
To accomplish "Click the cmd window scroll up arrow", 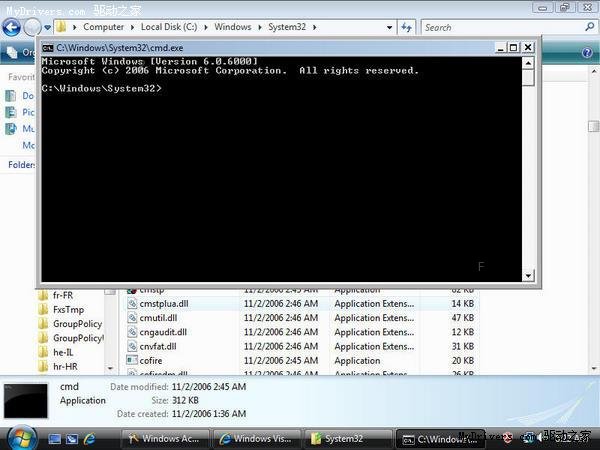I will point(528,62).
